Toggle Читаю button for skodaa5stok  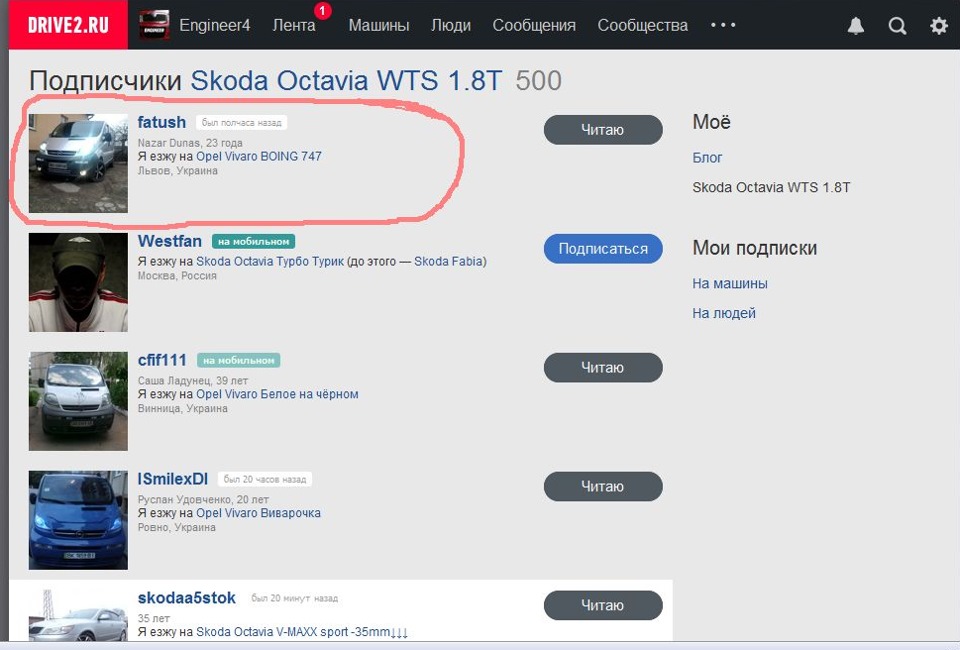(x=602, y=605)
